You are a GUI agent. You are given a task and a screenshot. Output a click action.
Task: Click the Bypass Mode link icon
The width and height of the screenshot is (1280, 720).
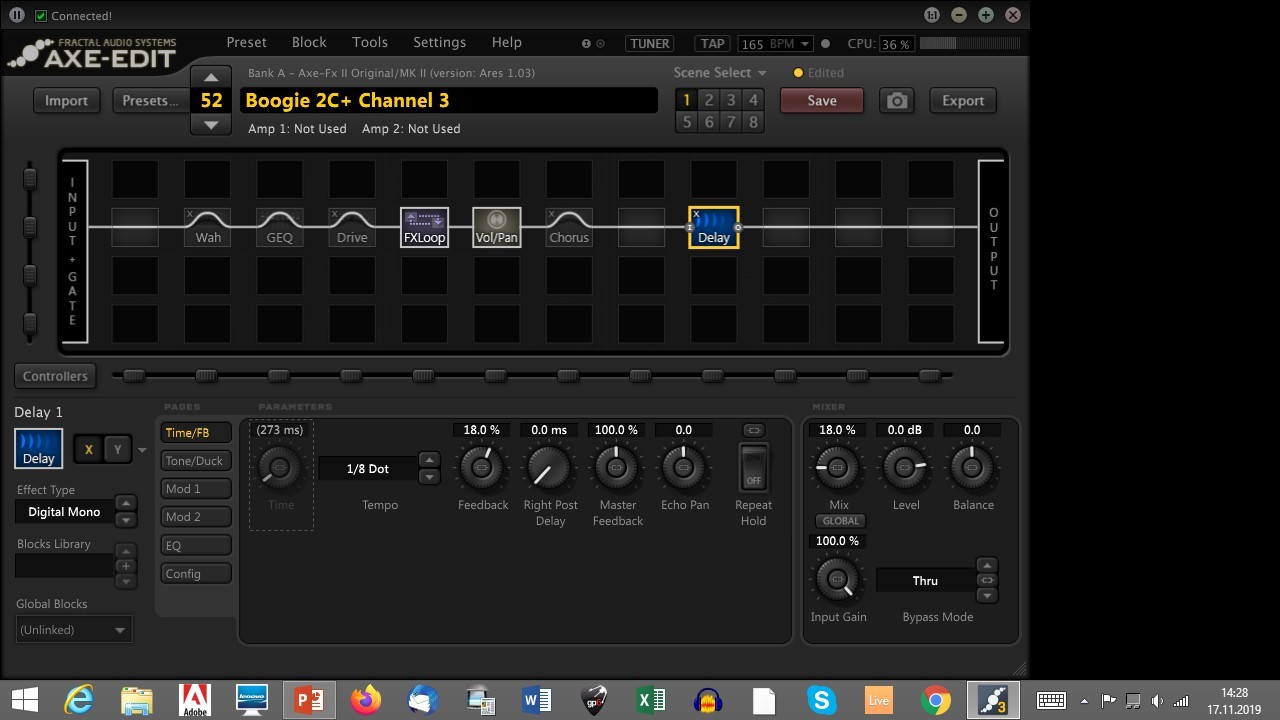987,580
